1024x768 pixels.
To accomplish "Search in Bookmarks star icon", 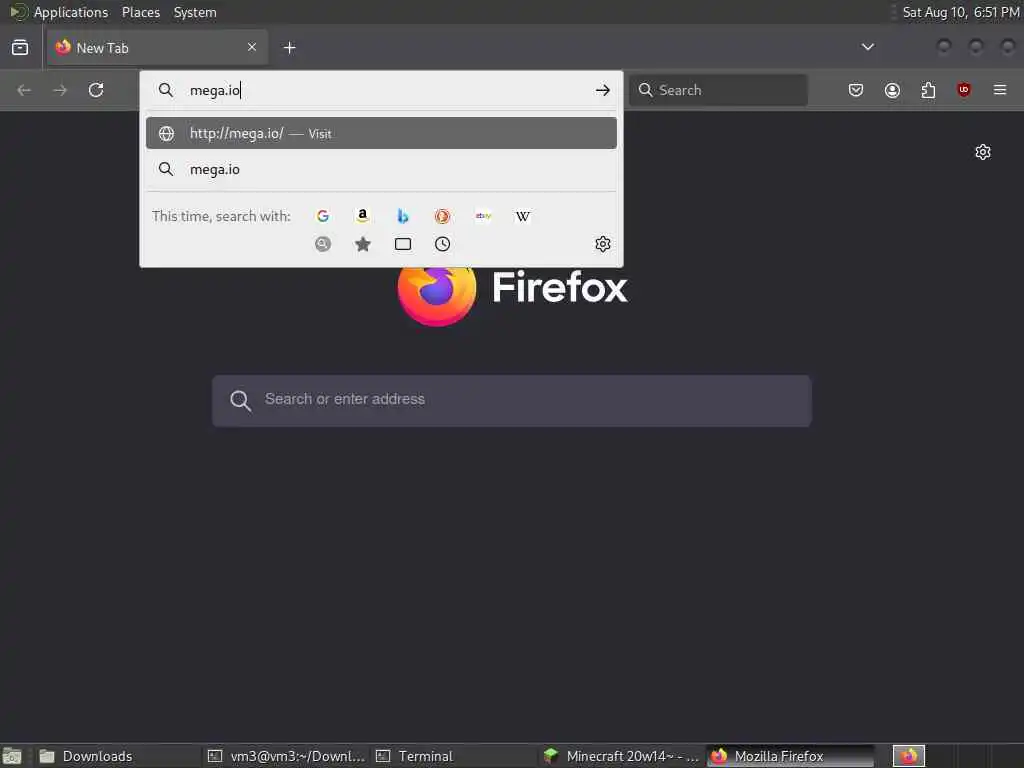I will coord(362,244).
